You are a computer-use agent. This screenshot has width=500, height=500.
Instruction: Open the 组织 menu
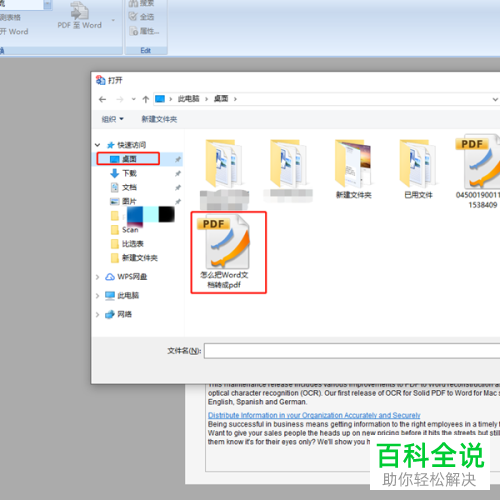(112, 119)
